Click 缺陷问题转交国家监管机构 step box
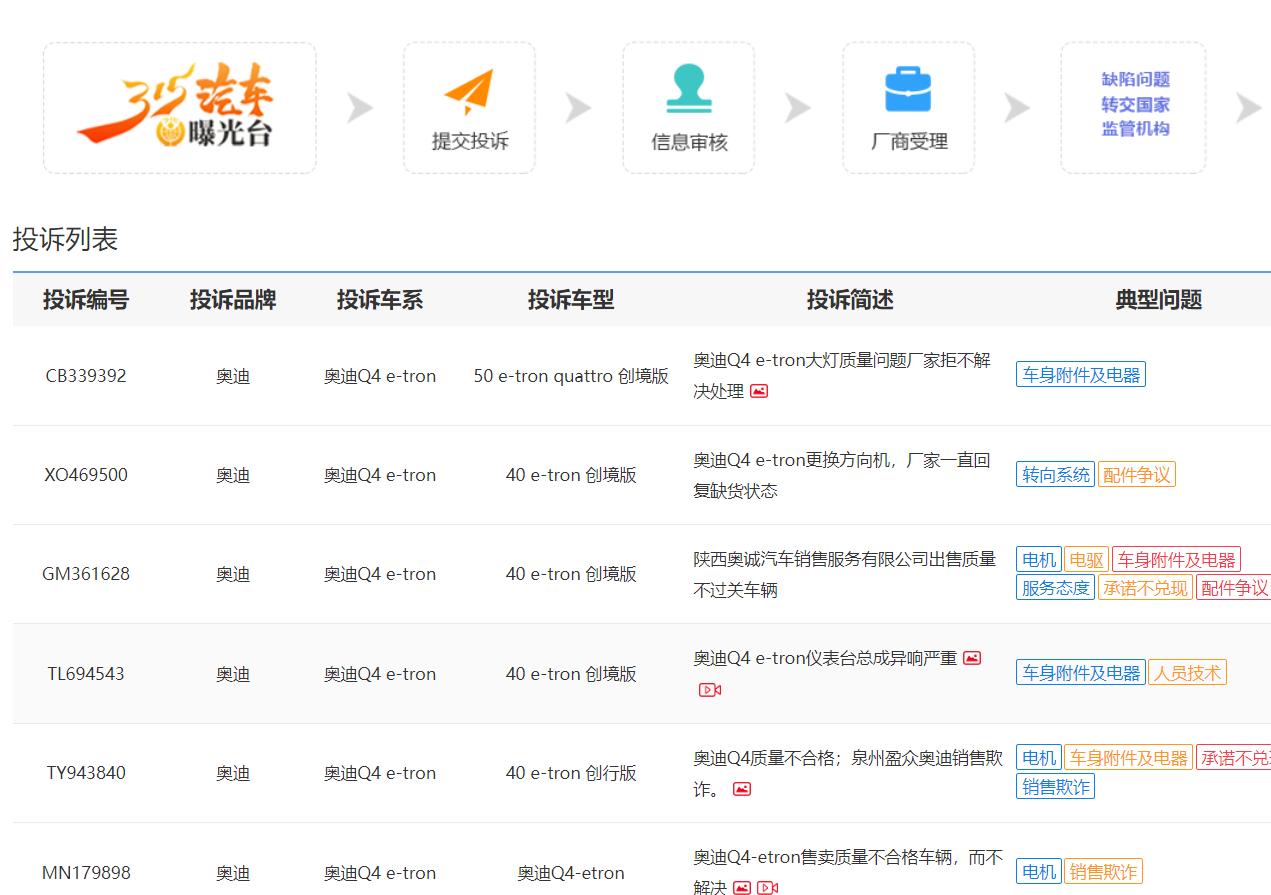The height and width of the screenshot is (895, 1271). (x=1134, y=106)
